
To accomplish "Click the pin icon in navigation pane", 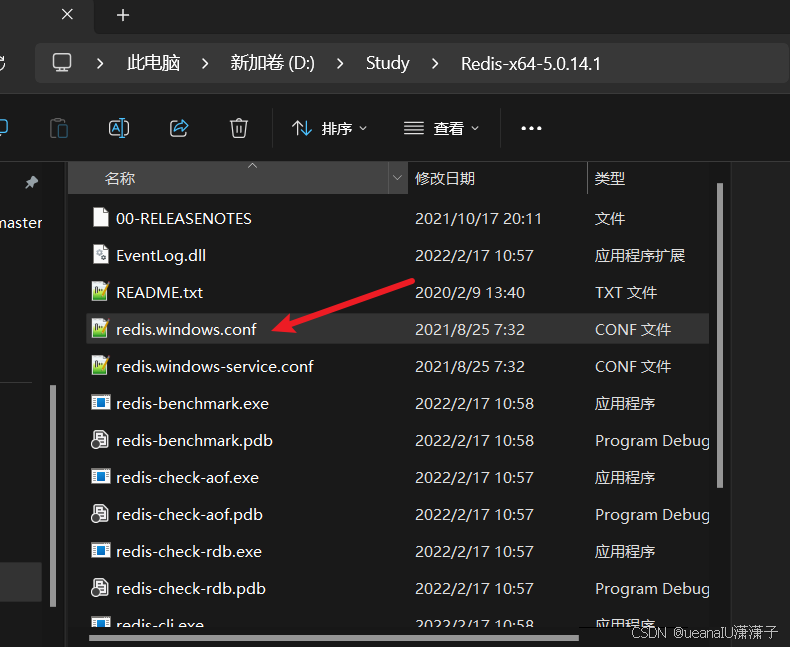I will pyautogui.click(x=31, y=182).
